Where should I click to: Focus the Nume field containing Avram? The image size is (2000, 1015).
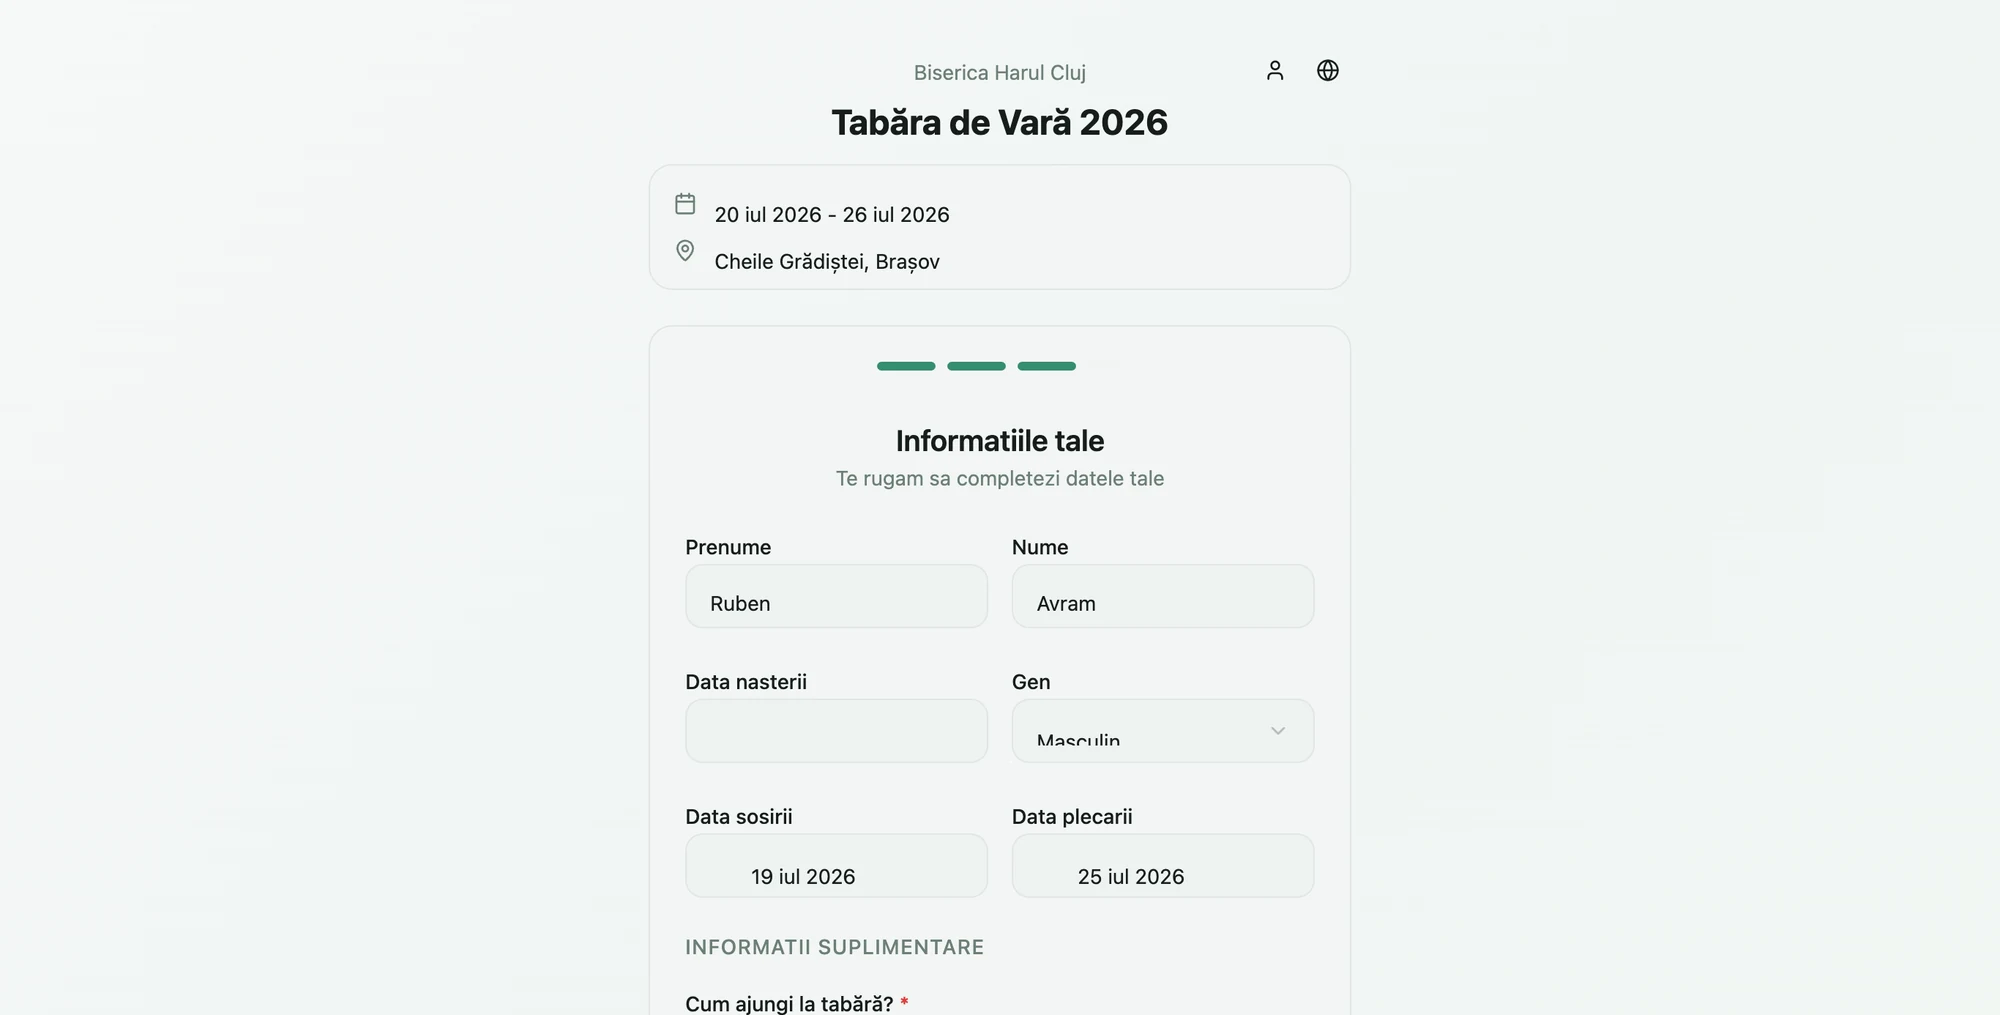[1163, 596]
